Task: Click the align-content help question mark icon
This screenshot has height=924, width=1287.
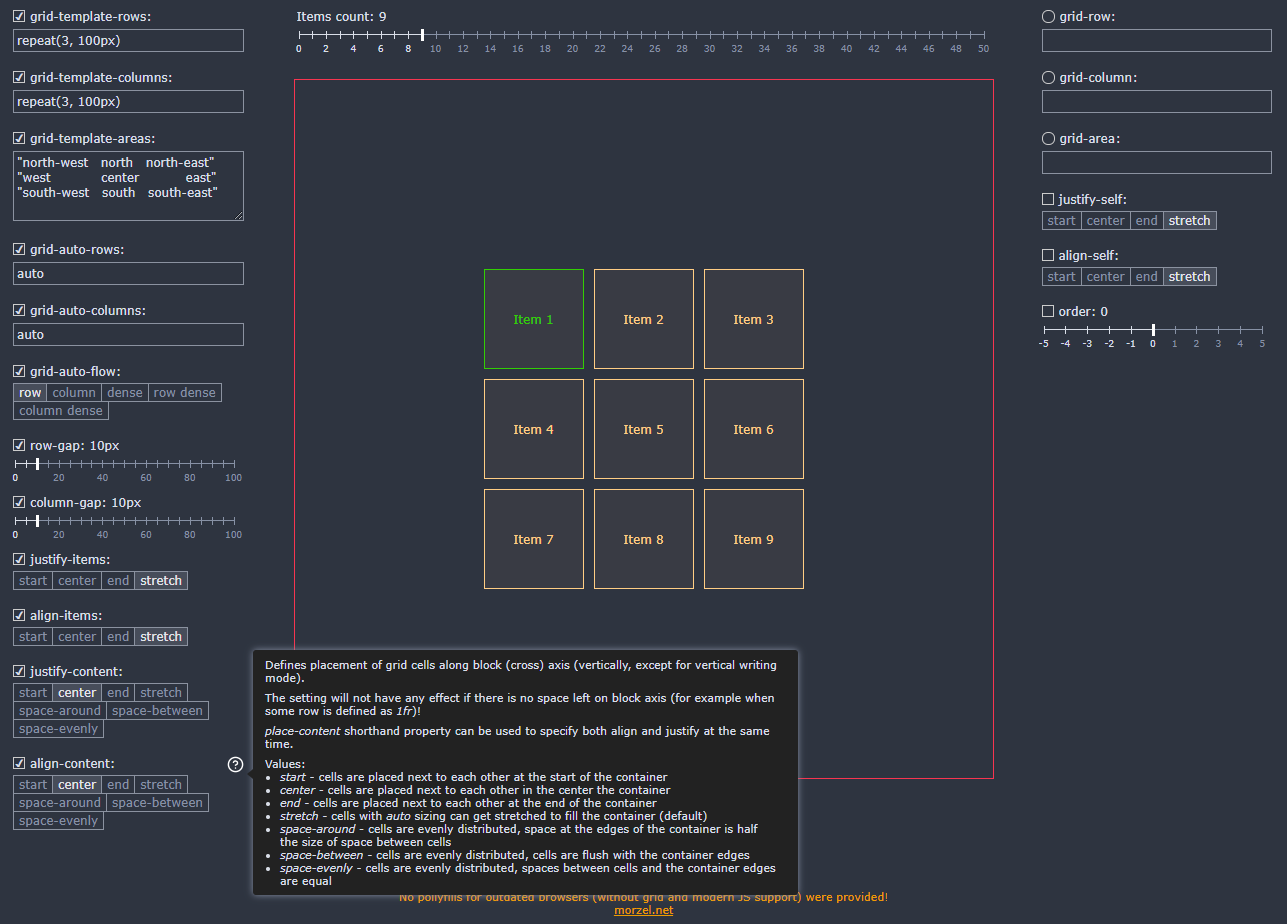Action: tap(235, 765)
